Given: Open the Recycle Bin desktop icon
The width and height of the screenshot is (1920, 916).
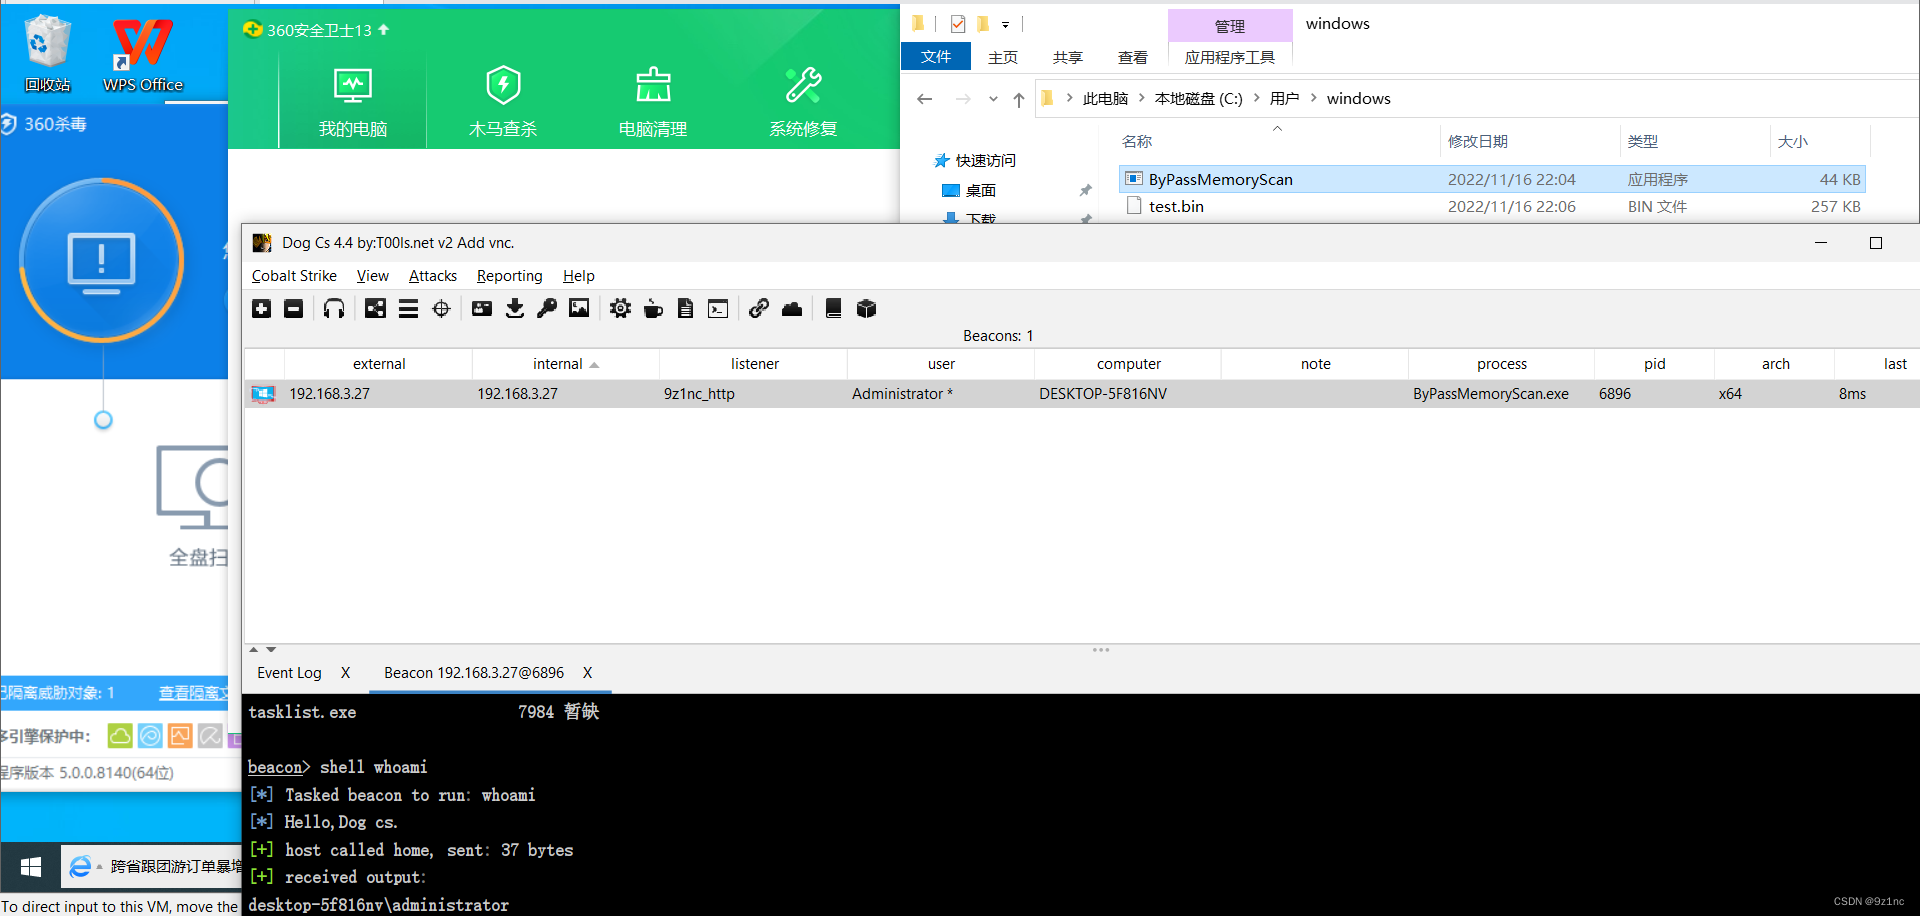Looking at the screenshot, I should coord(47,53).
